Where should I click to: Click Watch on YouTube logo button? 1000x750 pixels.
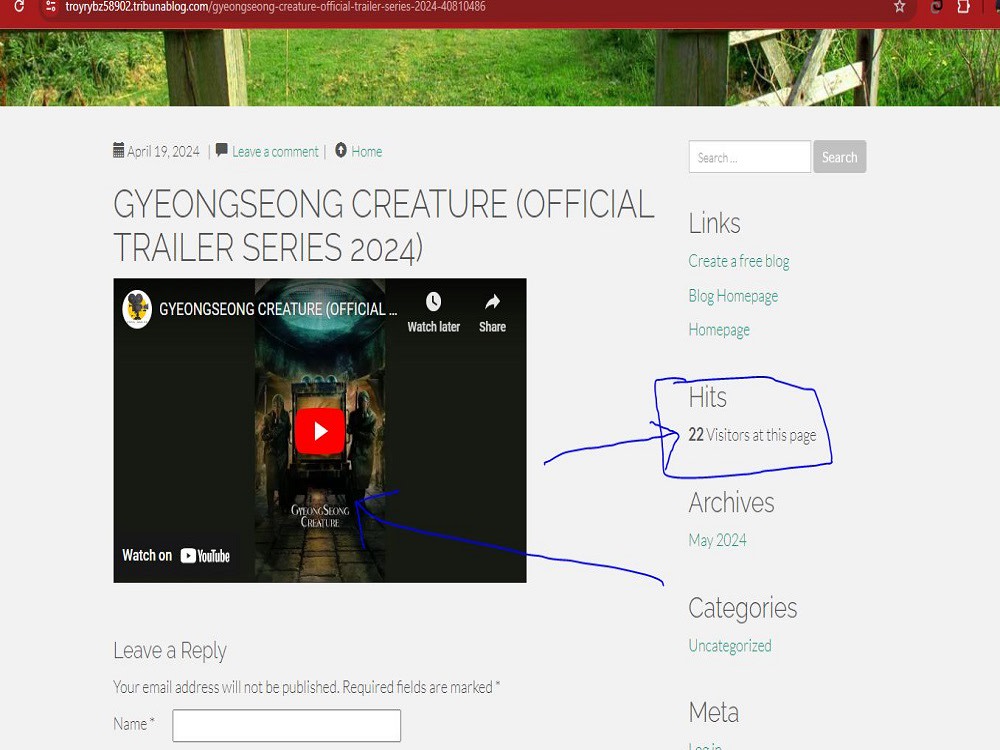pos(176,555)
